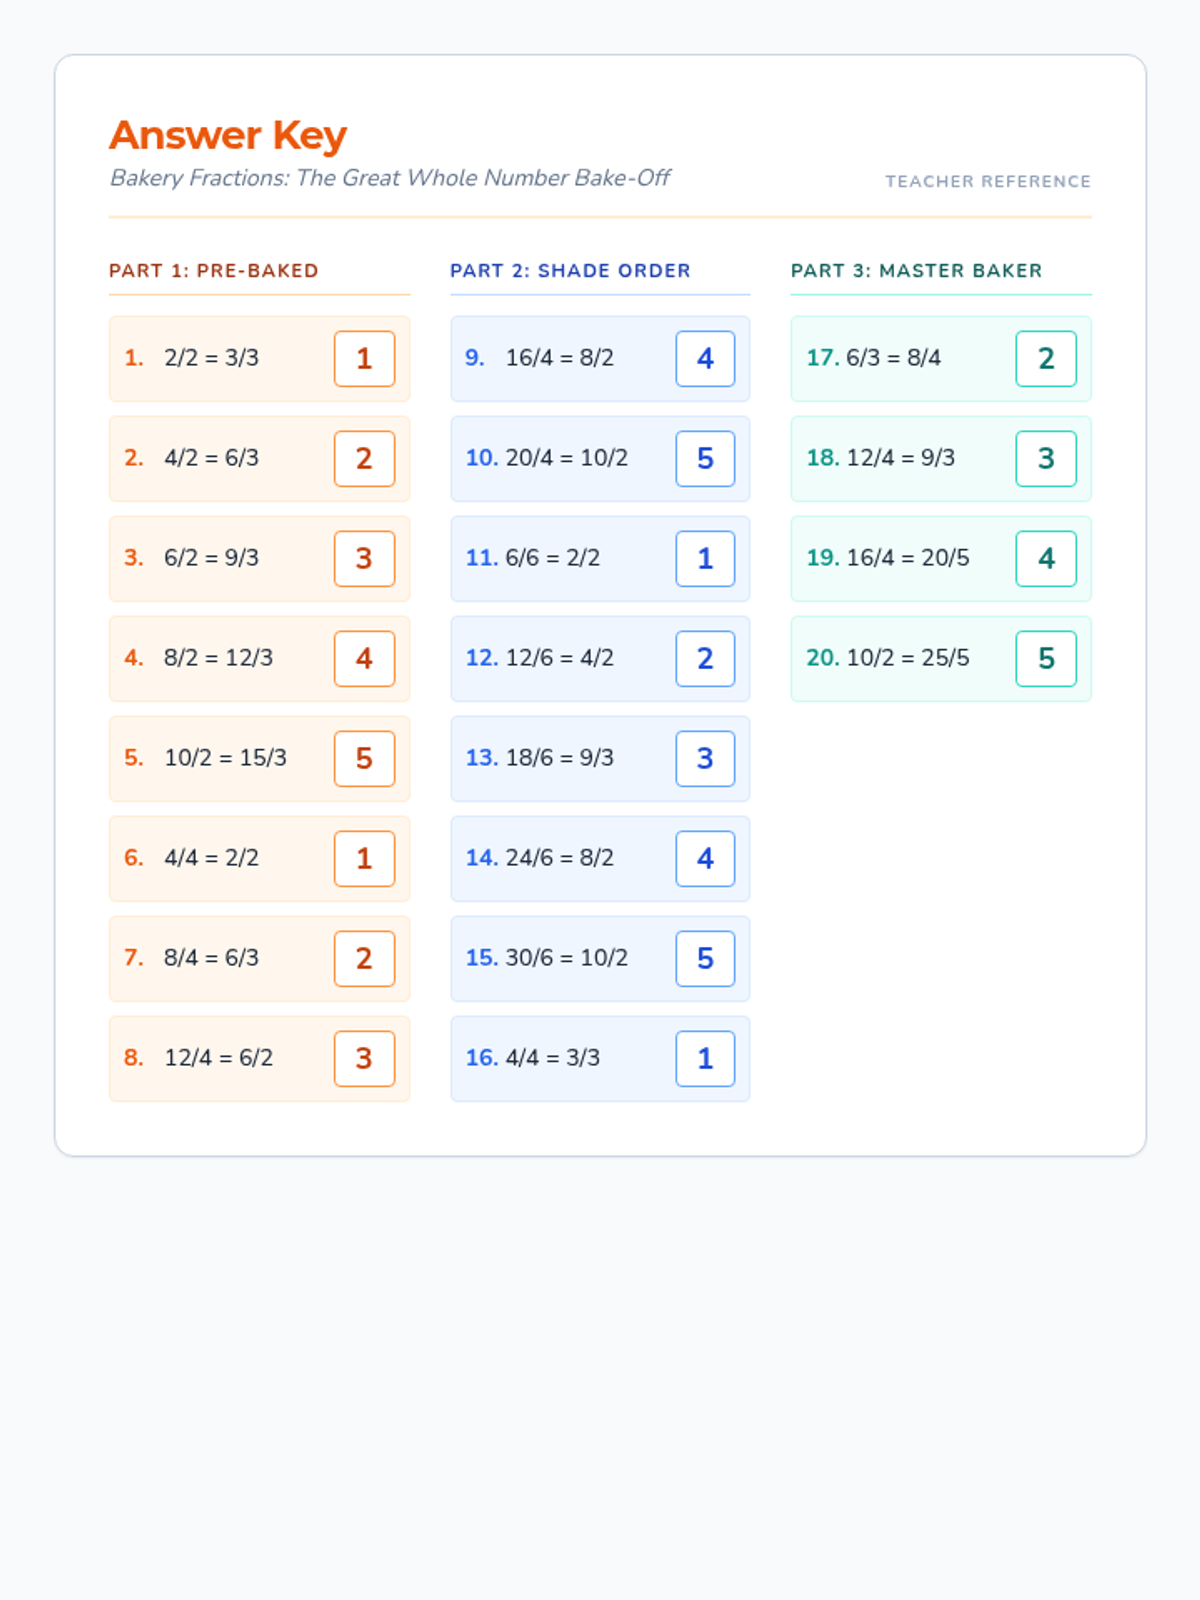This screenshot has width=1200, height=1600.
Task: Select the Part 2: Shade Order heading
Action: [x=570, y=271]
